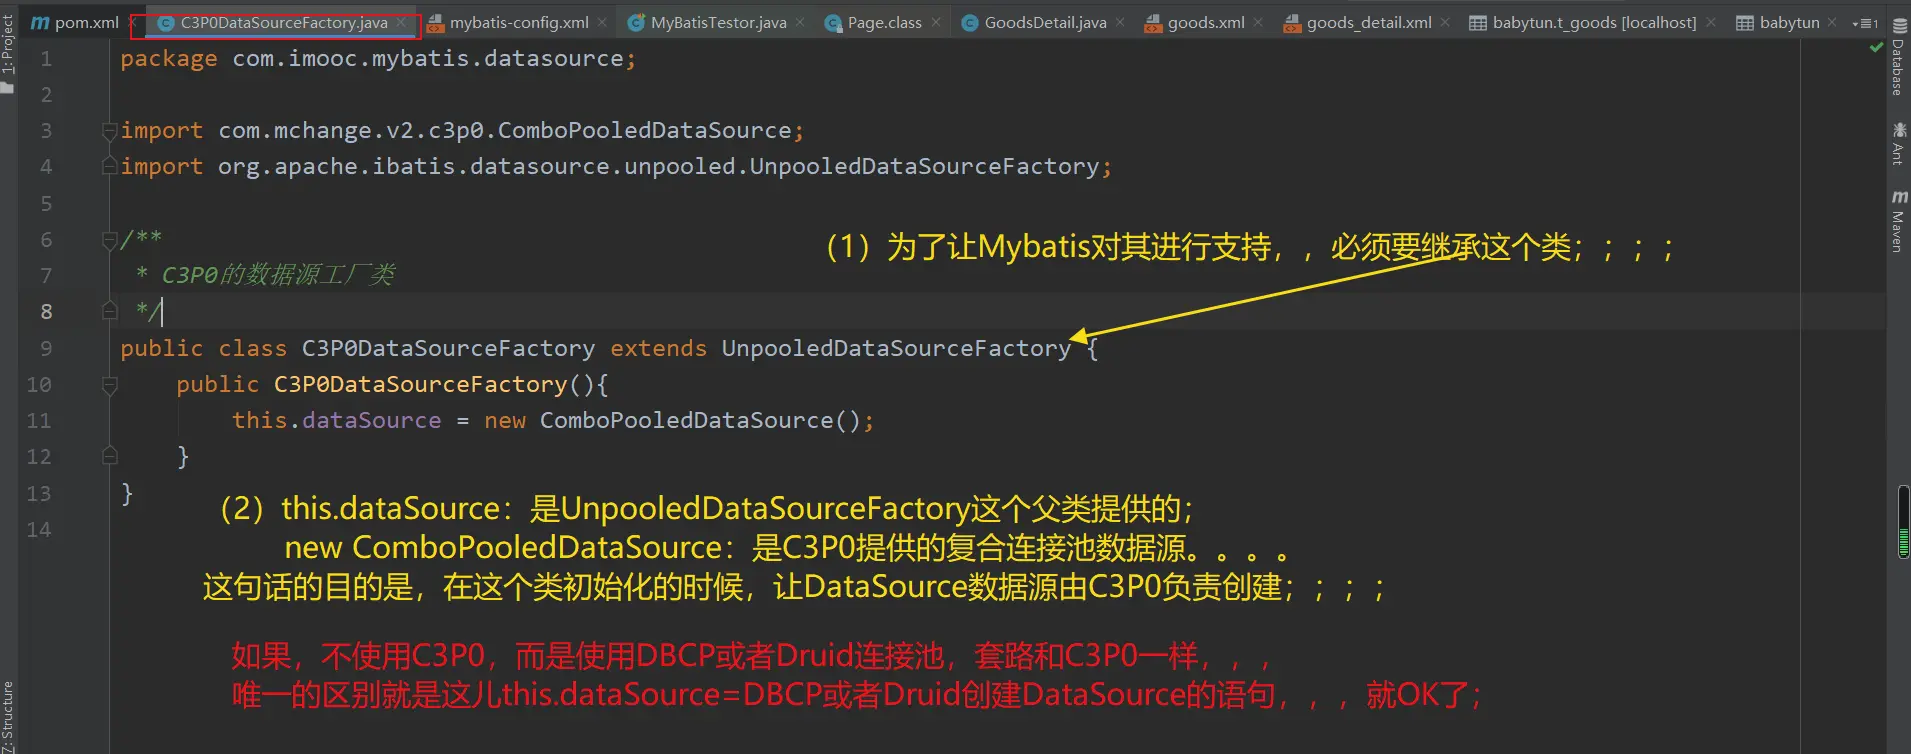Click the Page.class file icon
The height and width of the screenshot is (754, 1911).
(x=833, y=23)
